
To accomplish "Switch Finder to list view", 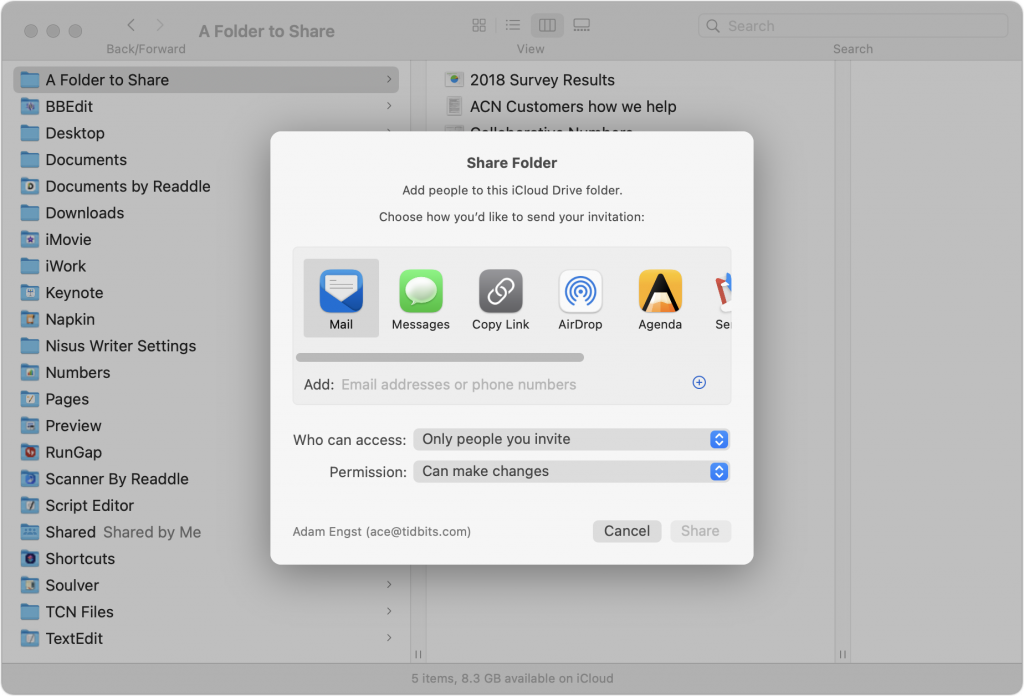I will point(512,25).
